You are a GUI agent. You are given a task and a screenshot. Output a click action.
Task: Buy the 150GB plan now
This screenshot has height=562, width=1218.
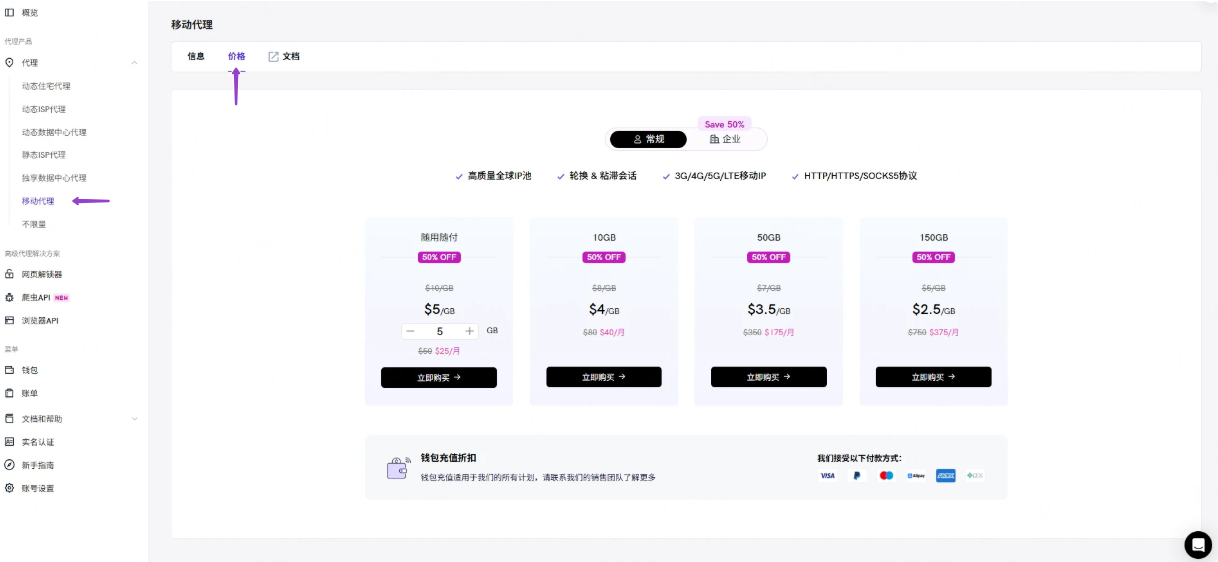pyautogui.click(x=933, y=377)
